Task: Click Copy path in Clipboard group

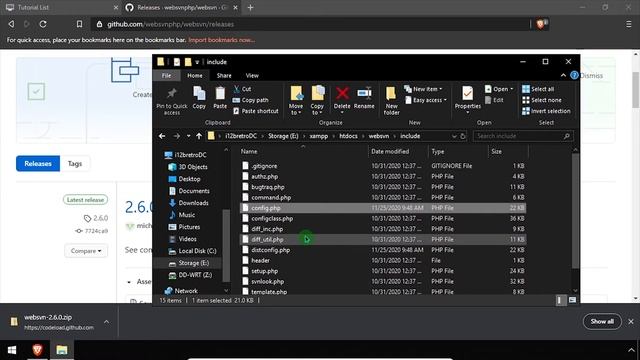Action: pos(251,100)
